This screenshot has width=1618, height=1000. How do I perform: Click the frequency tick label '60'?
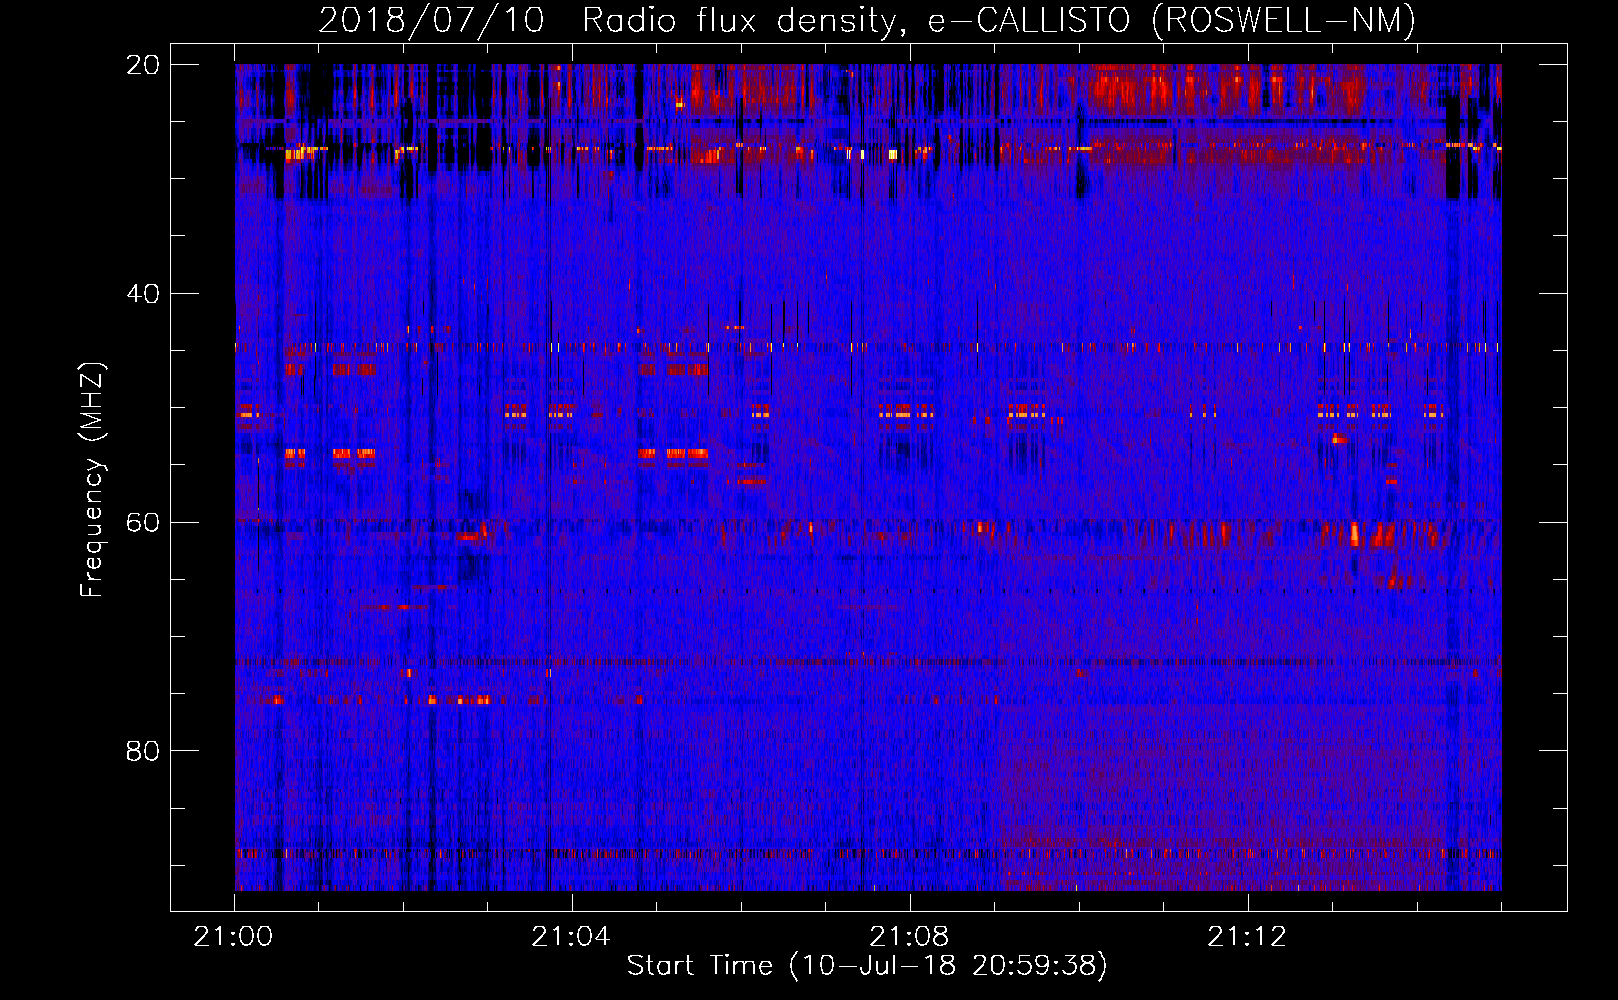[x=143, y=522]
